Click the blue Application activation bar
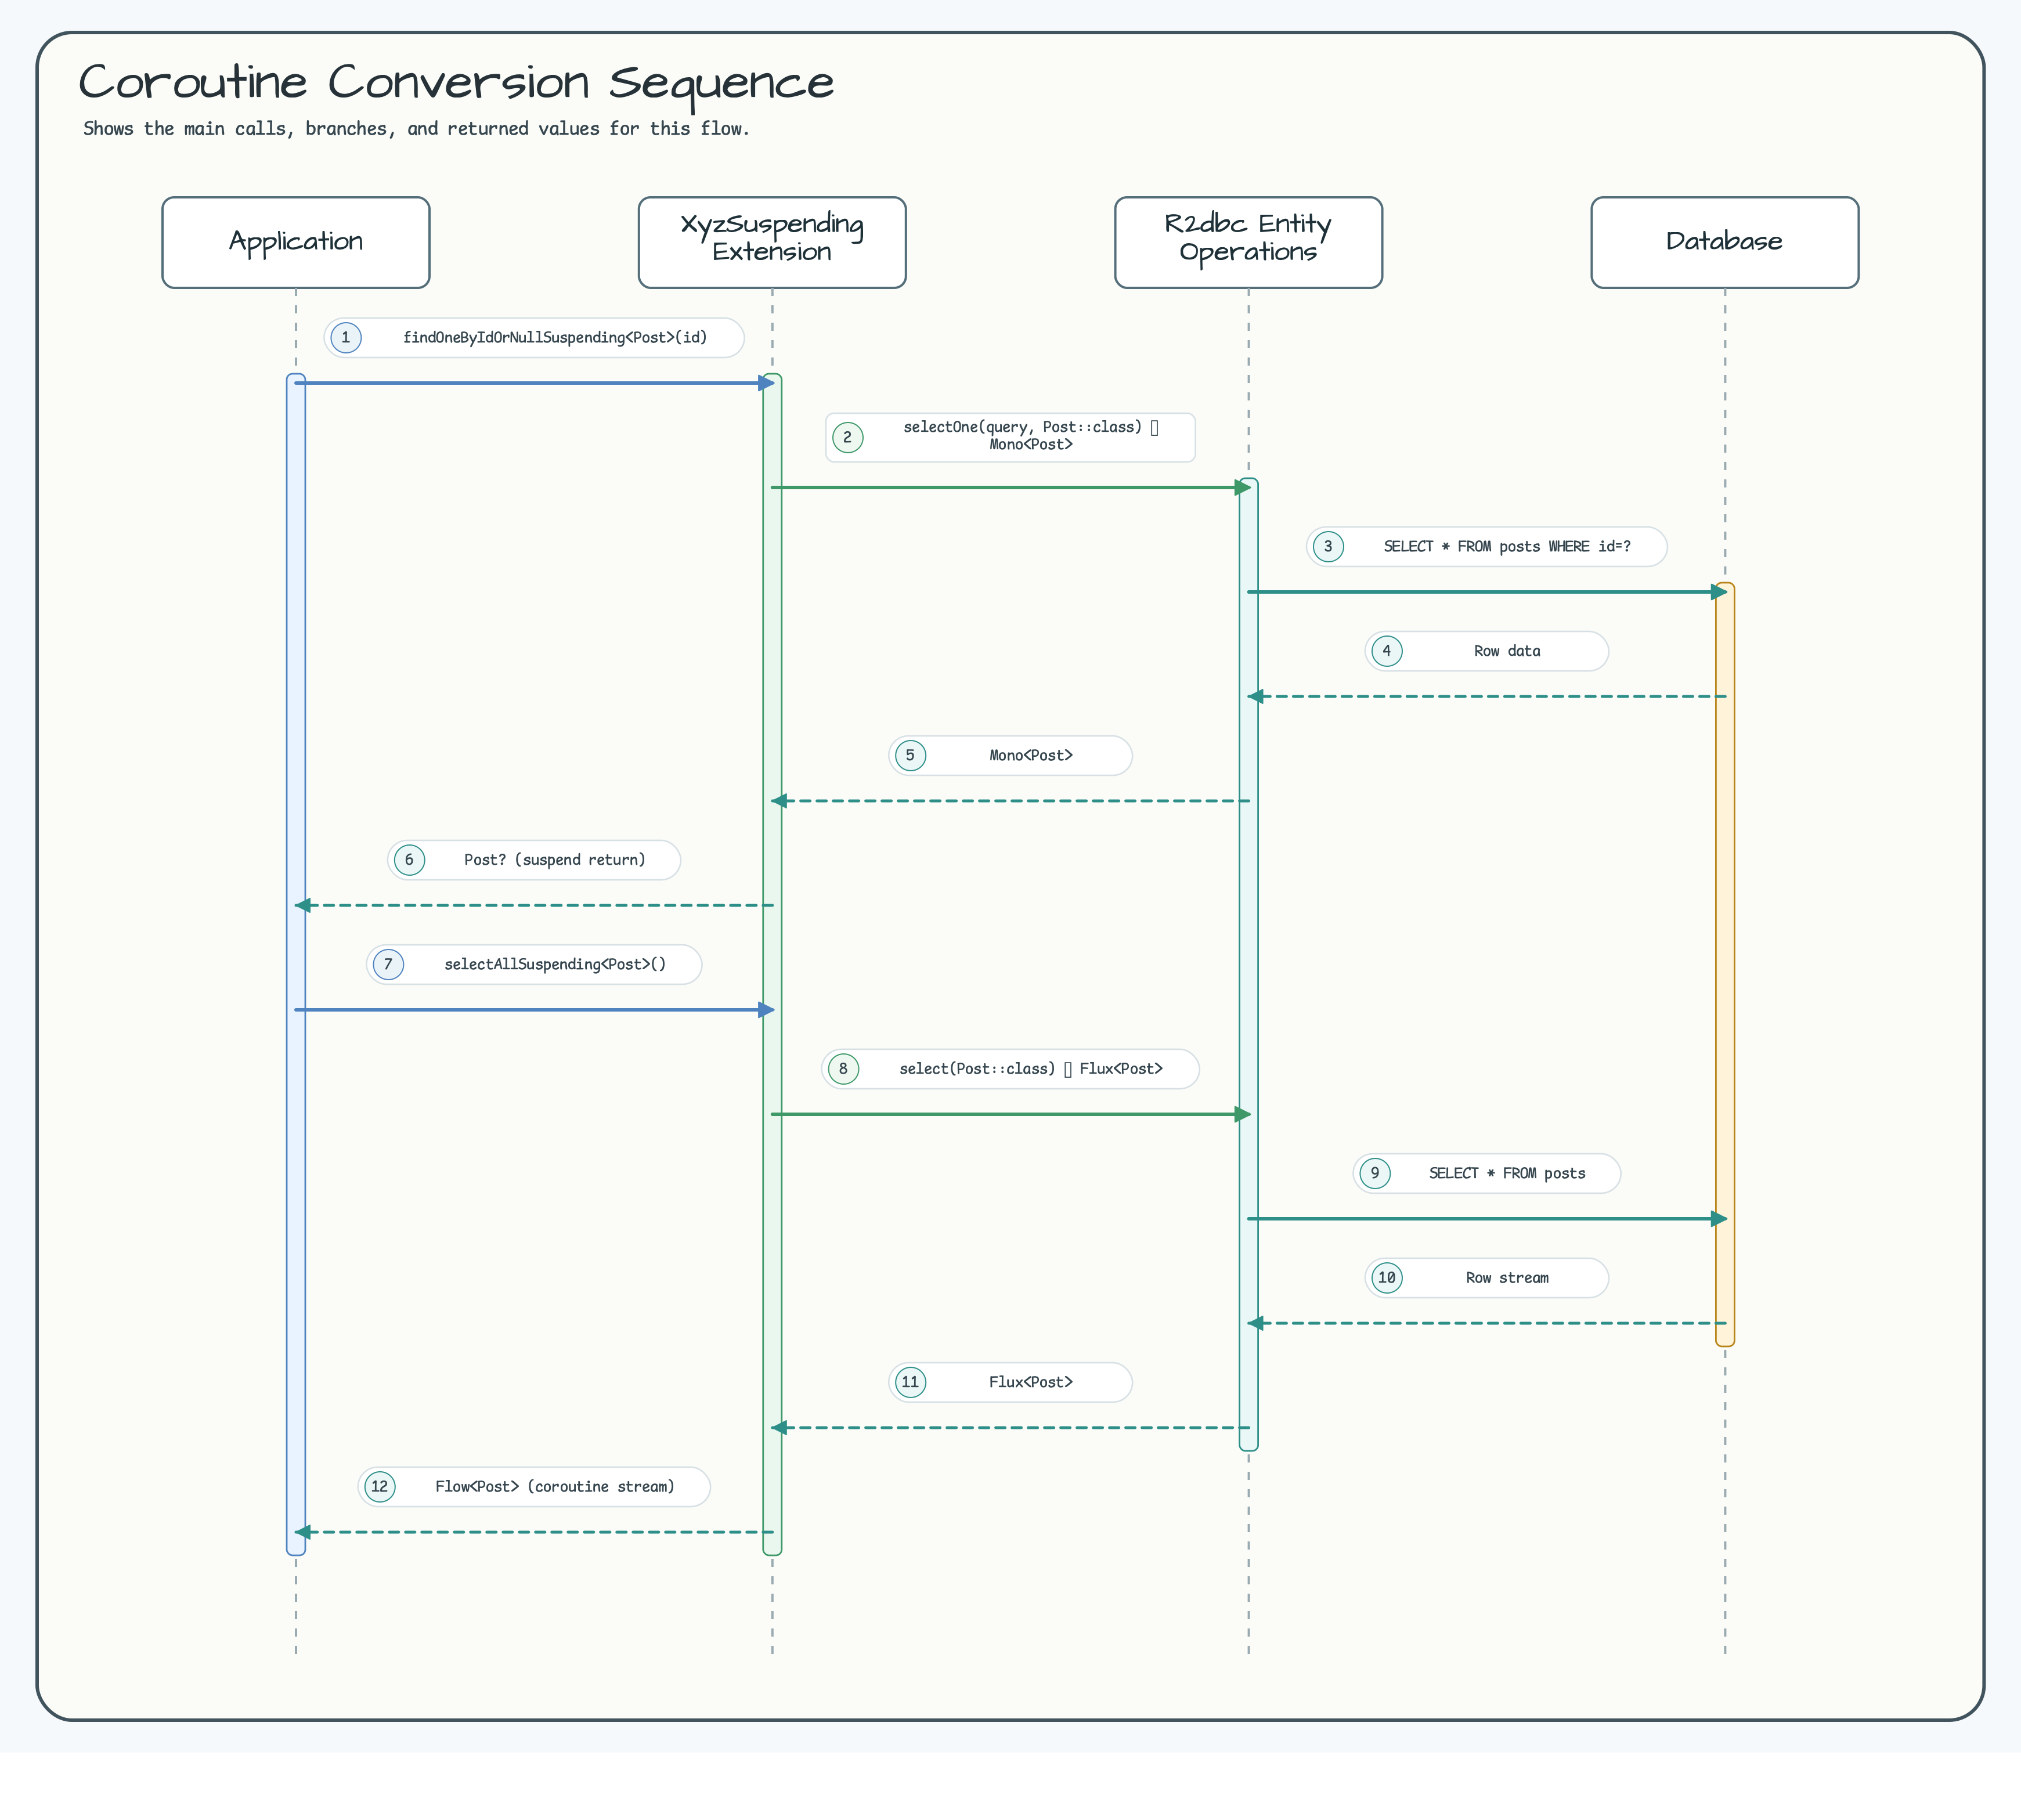 (x=296, y=965)
